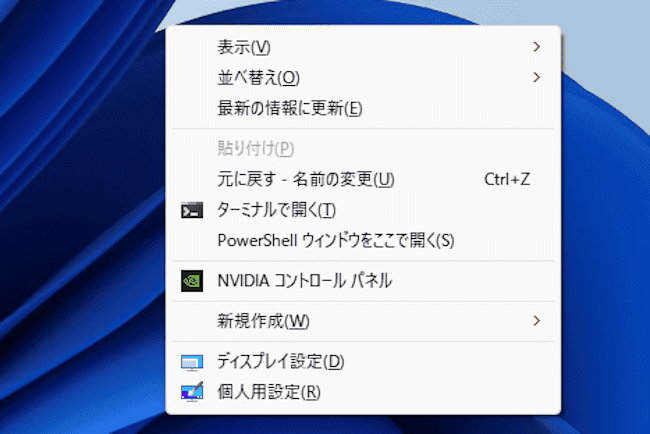Select 最新の情報に更新(E)
Image resolution: width=650 pixels, height=434 pixels.
(x=363, y=108)
